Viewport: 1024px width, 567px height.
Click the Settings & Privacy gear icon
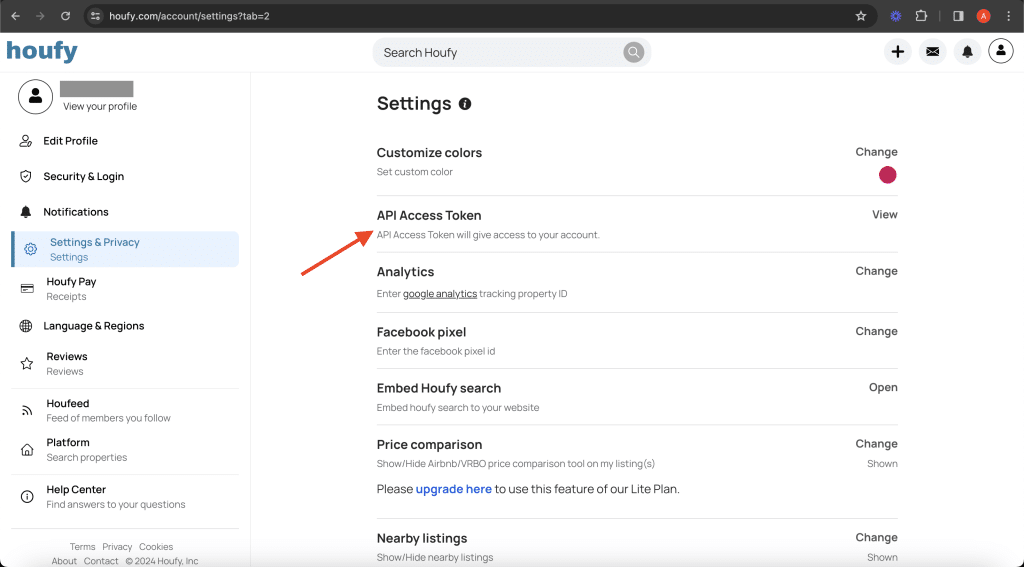(31, 249)
